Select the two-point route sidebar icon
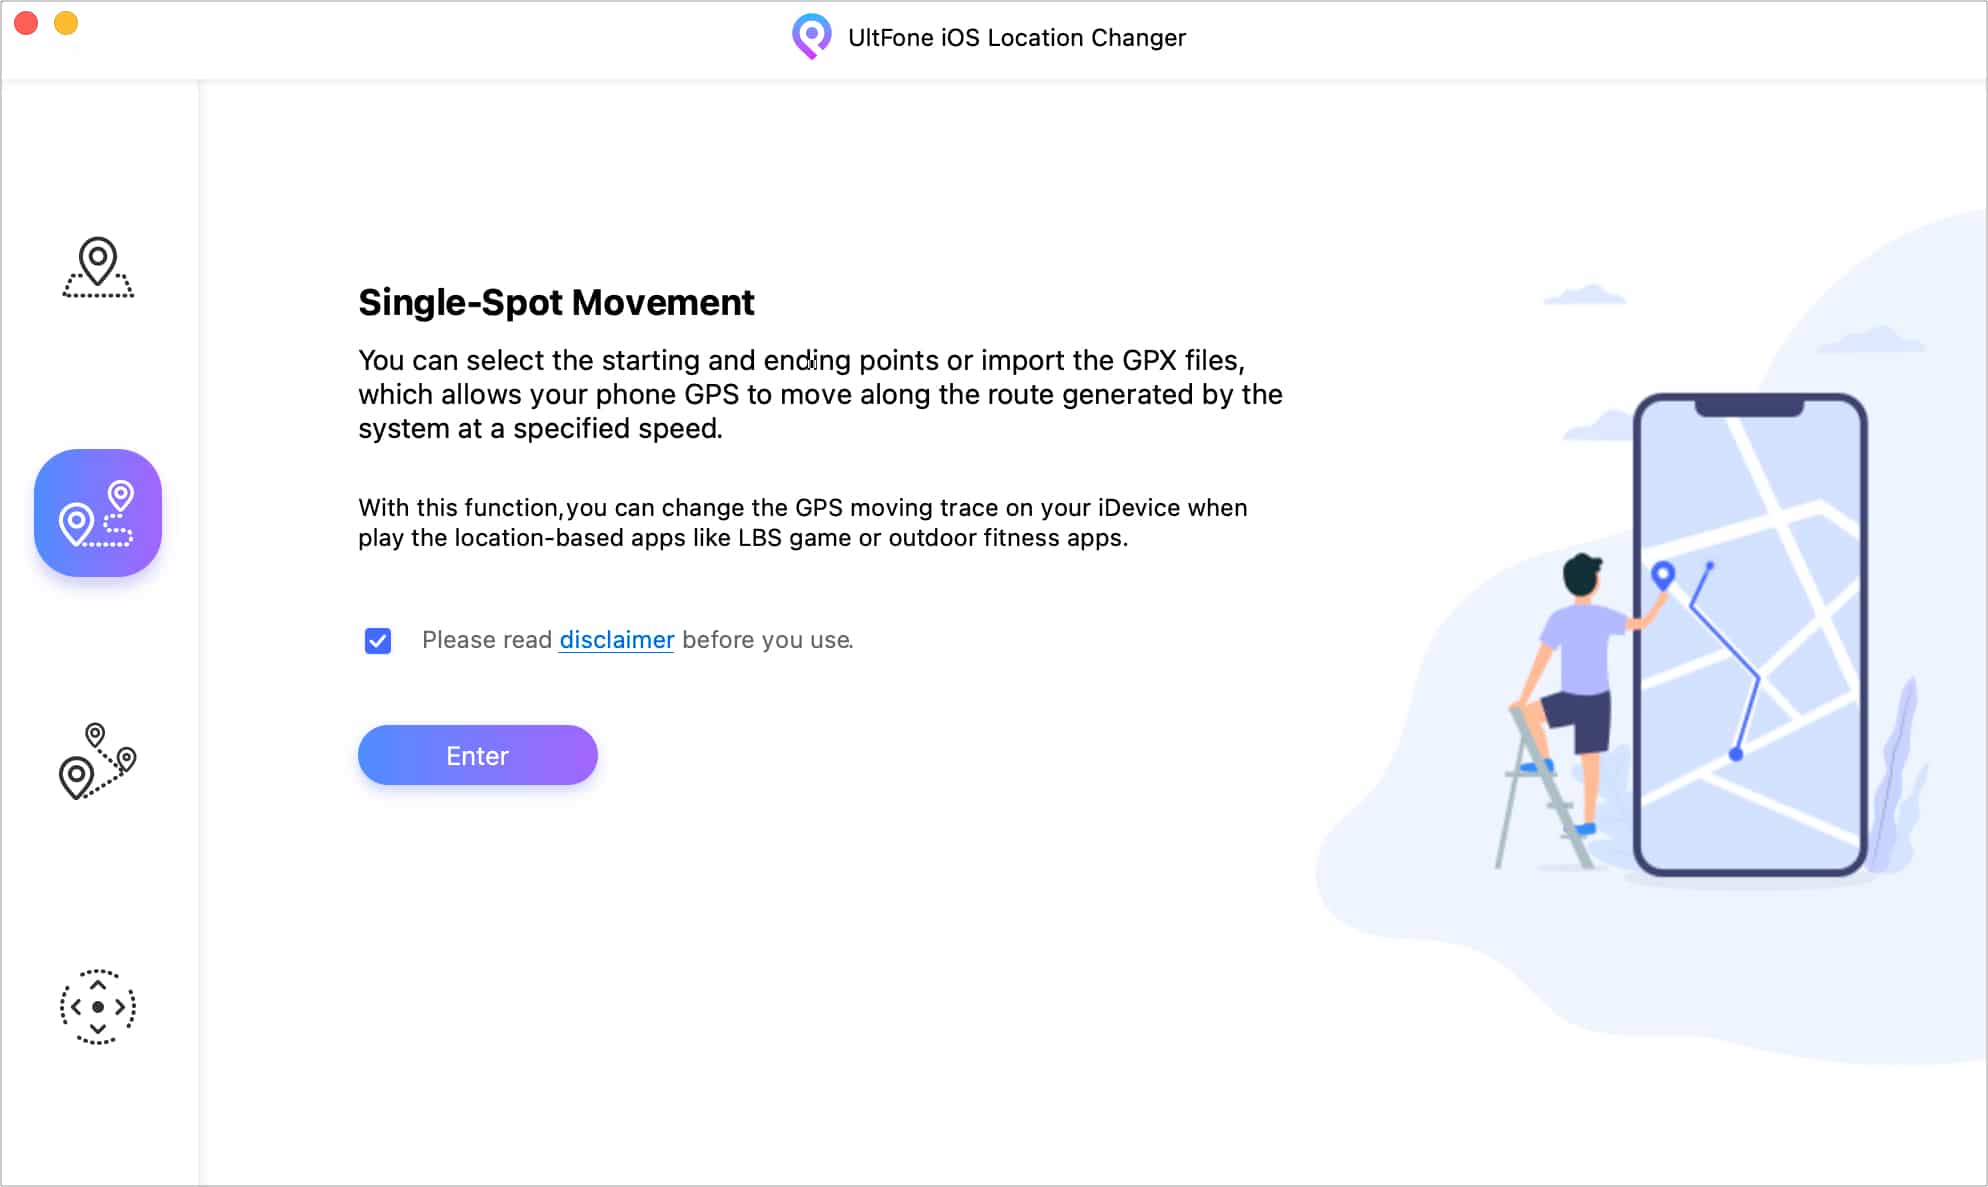This screenshot has height=1187, width=1988. click(97, 512)
